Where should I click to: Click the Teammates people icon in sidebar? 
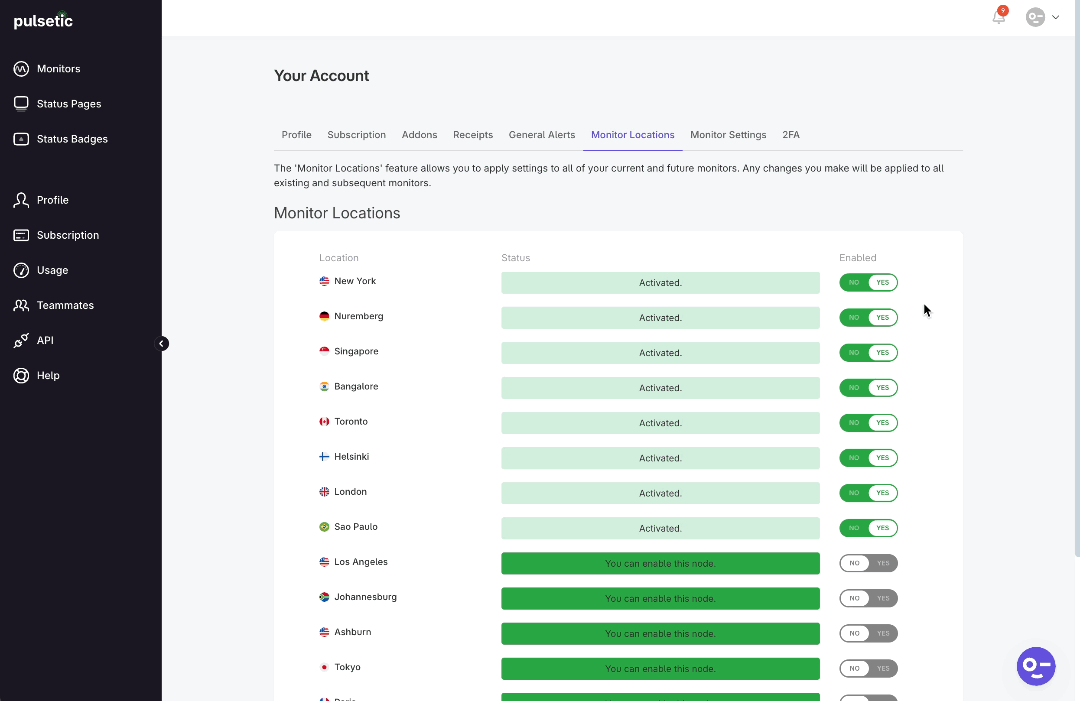[21, 306]
